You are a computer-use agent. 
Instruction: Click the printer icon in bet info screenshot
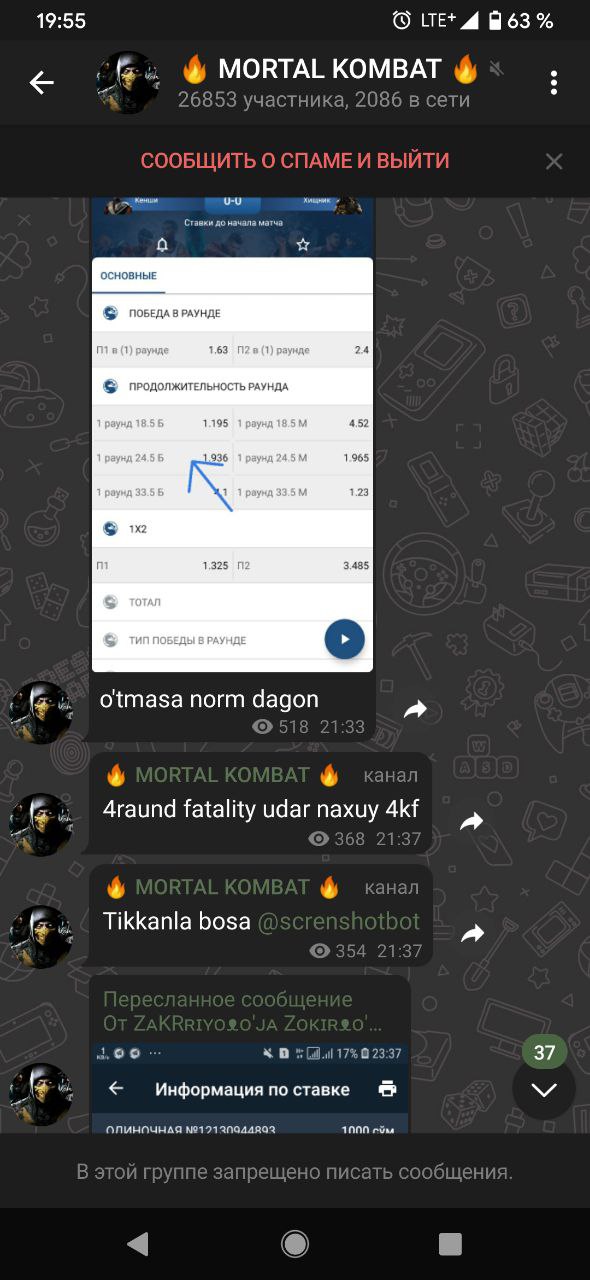tap(388, 1089)
